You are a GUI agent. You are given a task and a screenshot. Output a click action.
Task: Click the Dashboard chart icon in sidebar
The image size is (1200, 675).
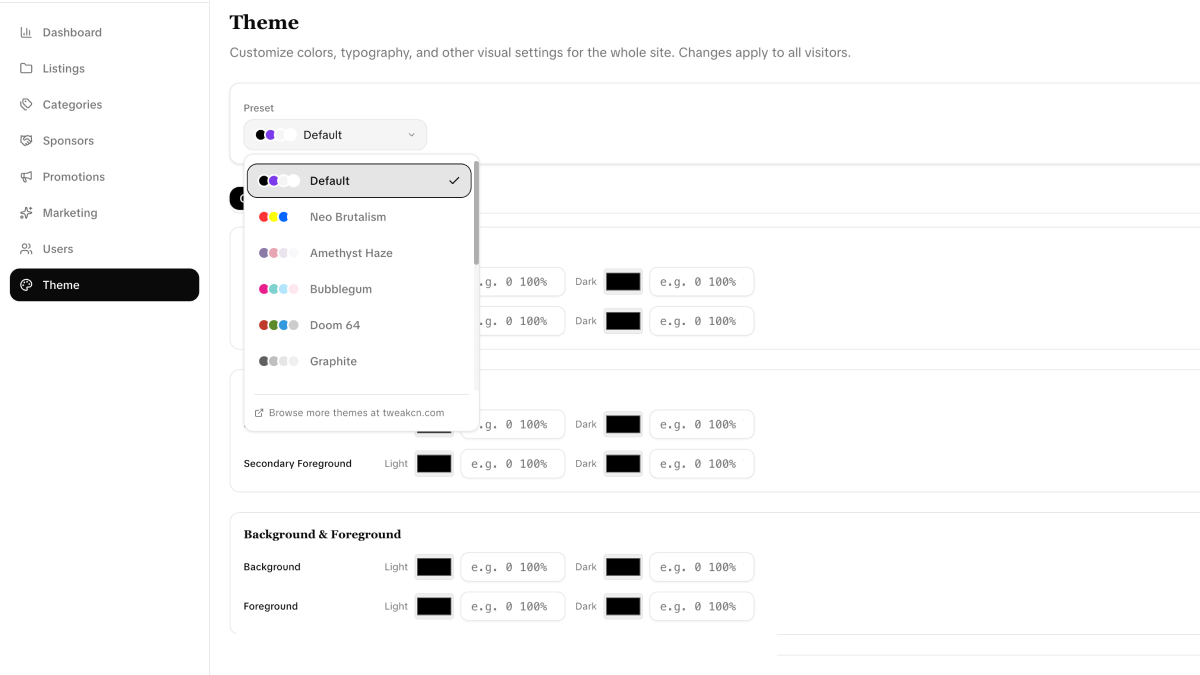(x=26, y=33)
